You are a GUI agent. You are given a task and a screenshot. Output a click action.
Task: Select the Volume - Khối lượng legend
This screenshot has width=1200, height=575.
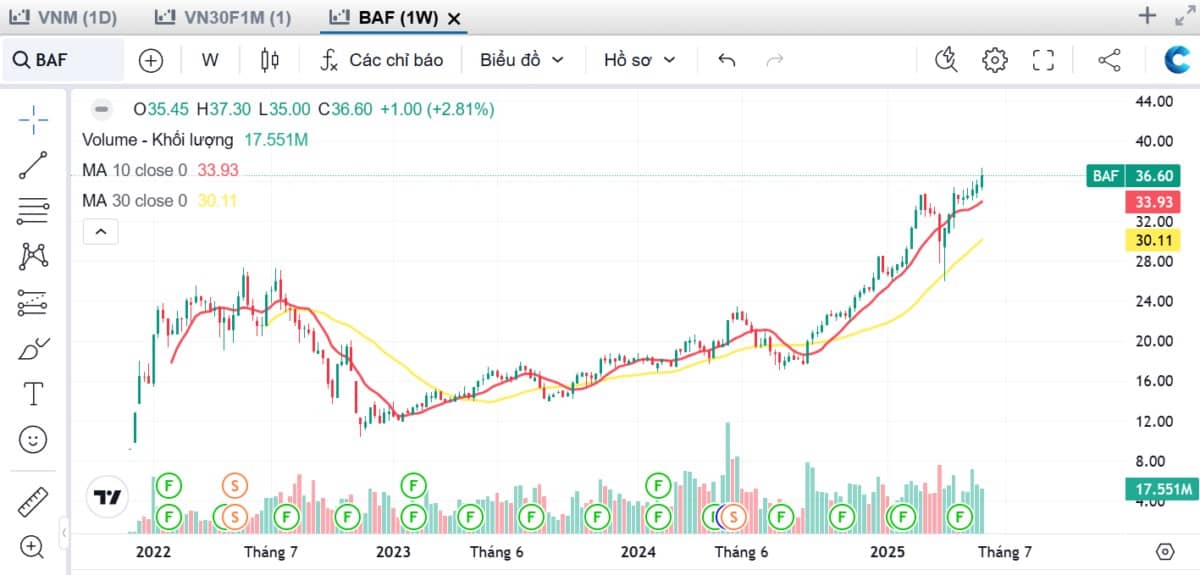click(195, 140)
